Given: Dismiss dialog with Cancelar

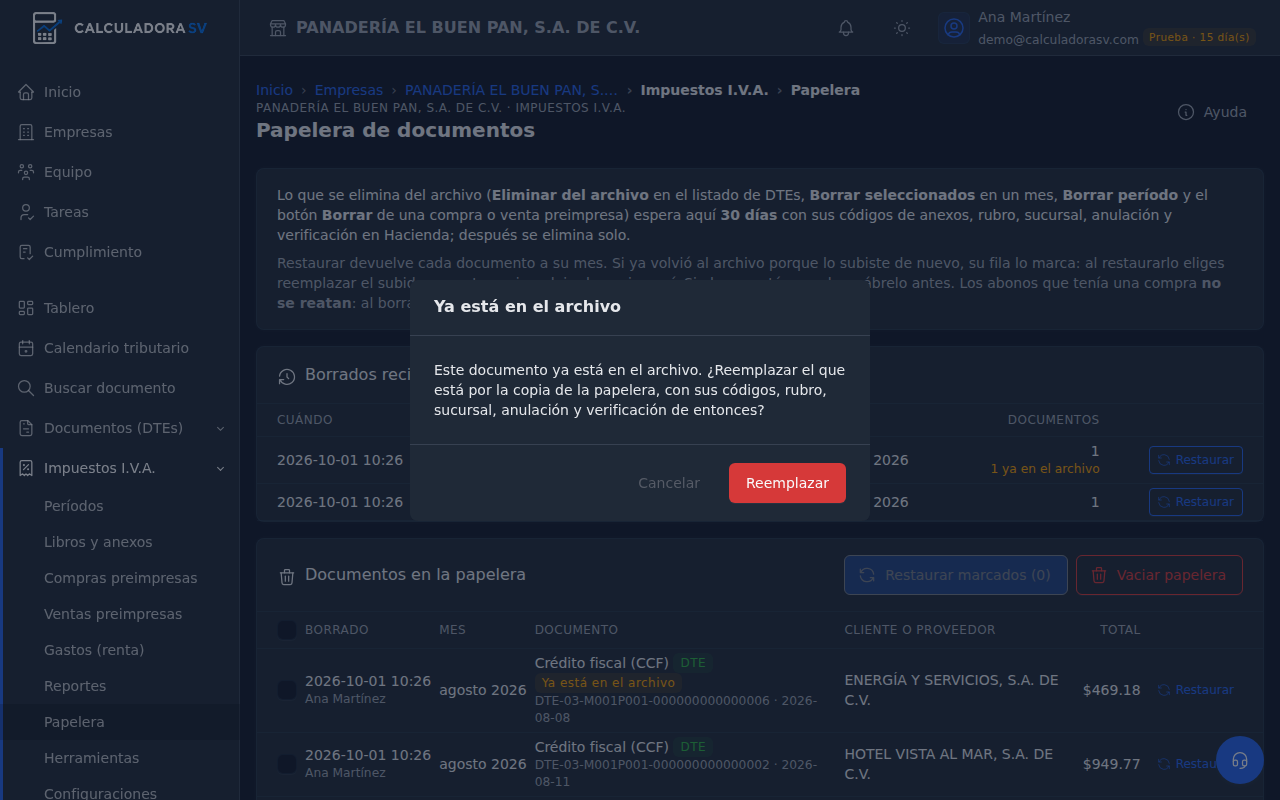Looking at the screenshot, I should [x=669, y=483].
